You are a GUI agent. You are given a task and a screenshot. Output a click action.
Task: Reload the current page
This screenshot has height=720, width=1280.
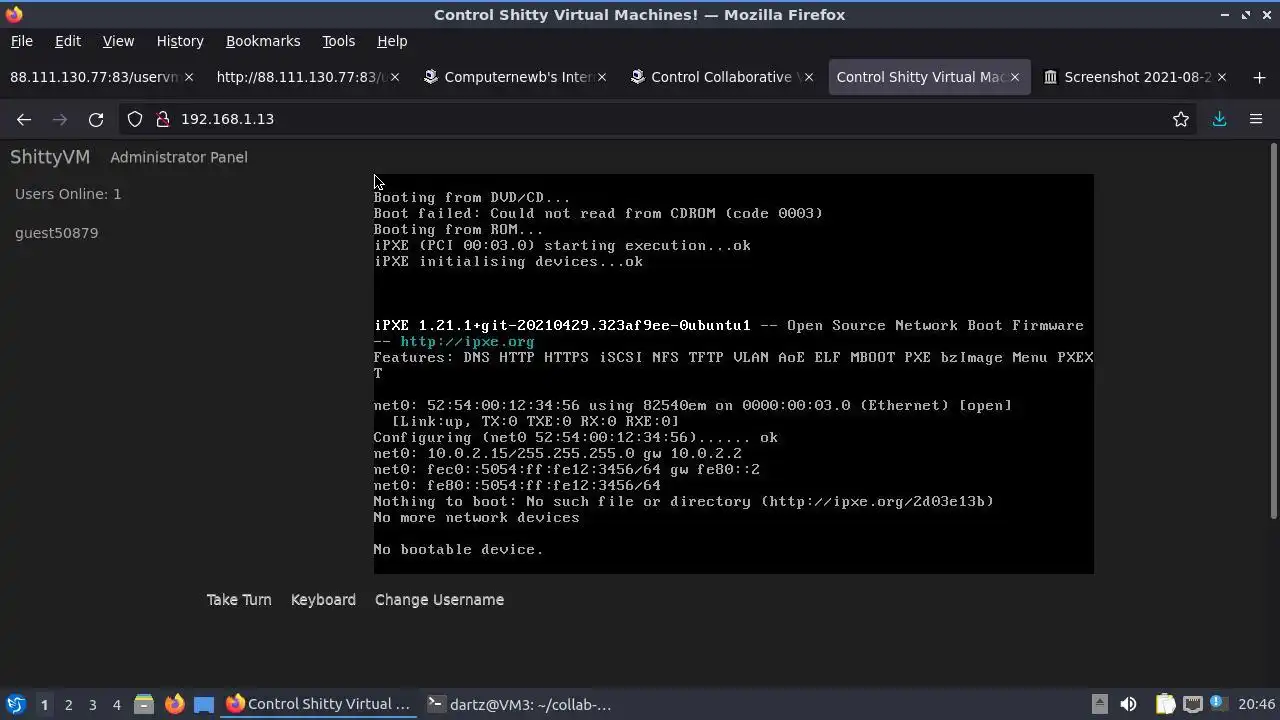click(96, 119)
